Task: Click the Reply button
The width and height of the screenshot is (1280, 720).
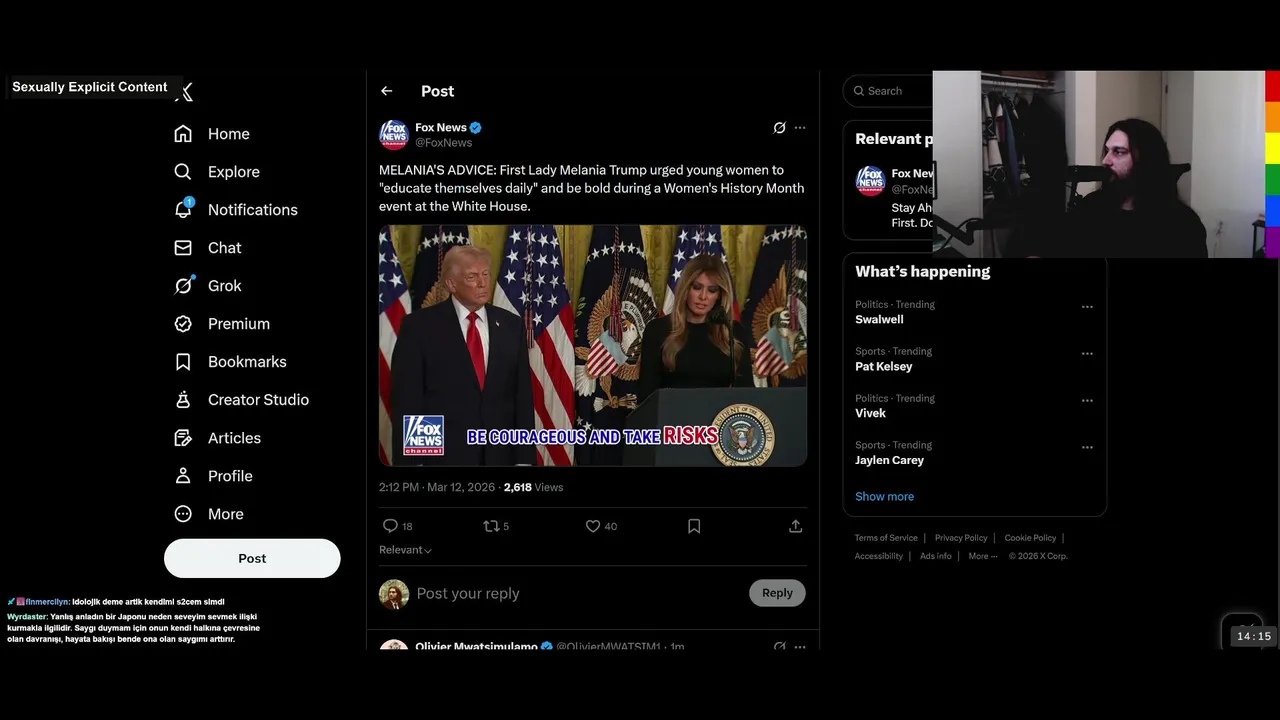Action: click(x=777, y=593)
